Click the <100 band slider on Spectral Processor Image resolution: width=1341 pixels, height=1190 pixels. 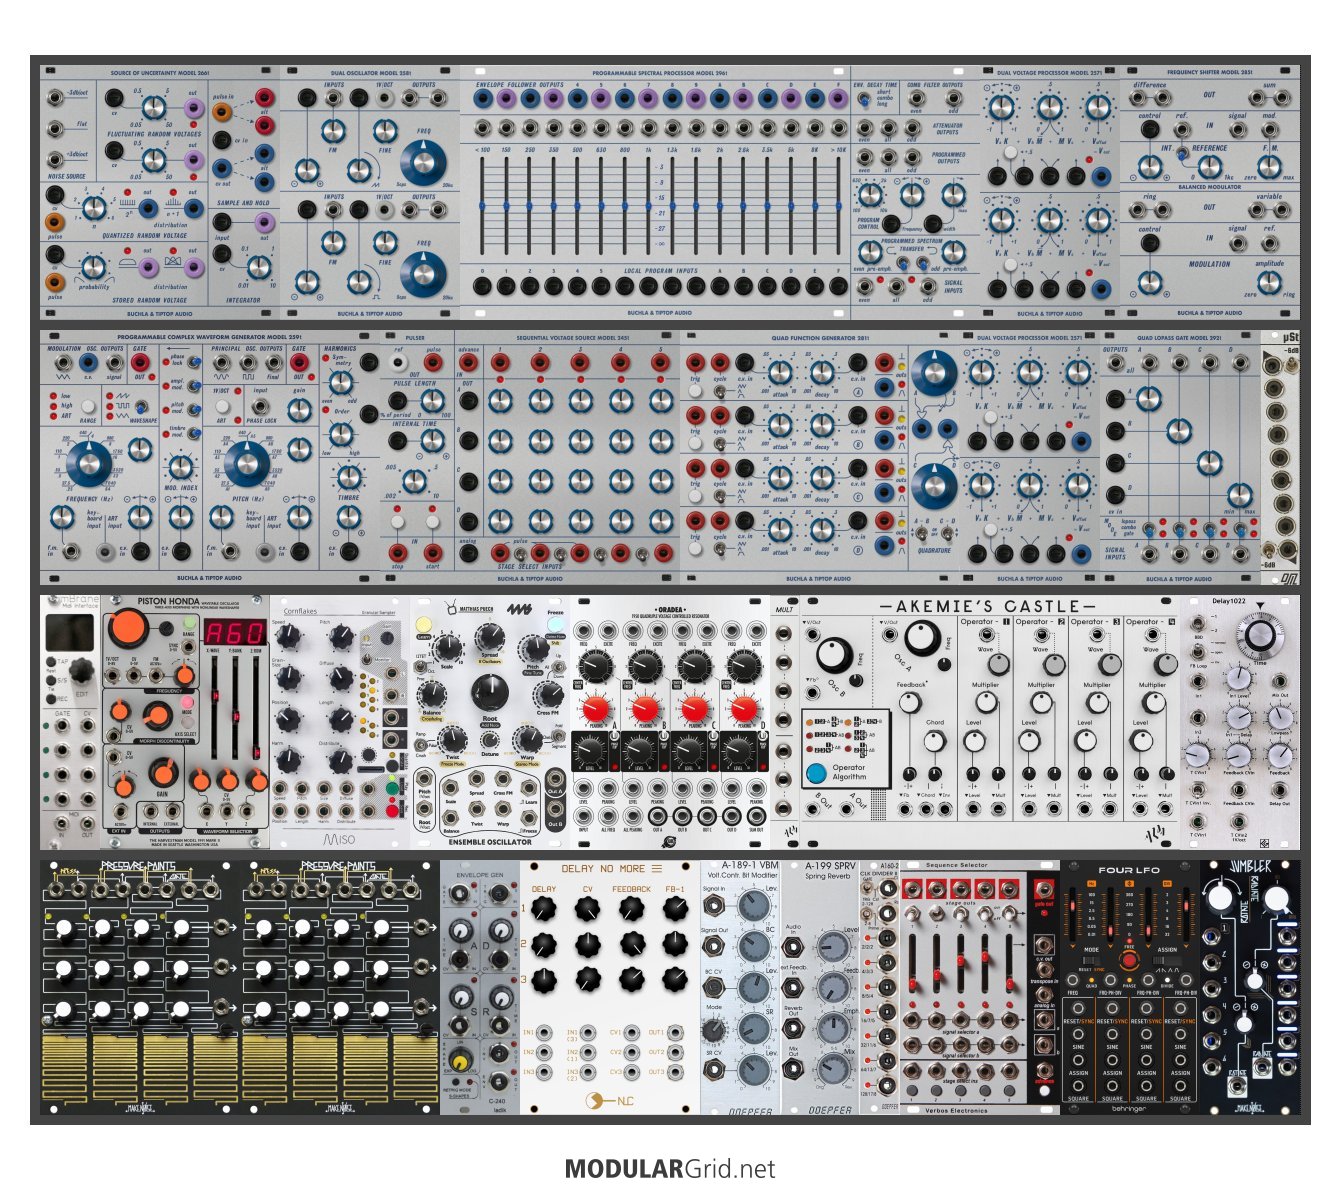pos(482,205)
